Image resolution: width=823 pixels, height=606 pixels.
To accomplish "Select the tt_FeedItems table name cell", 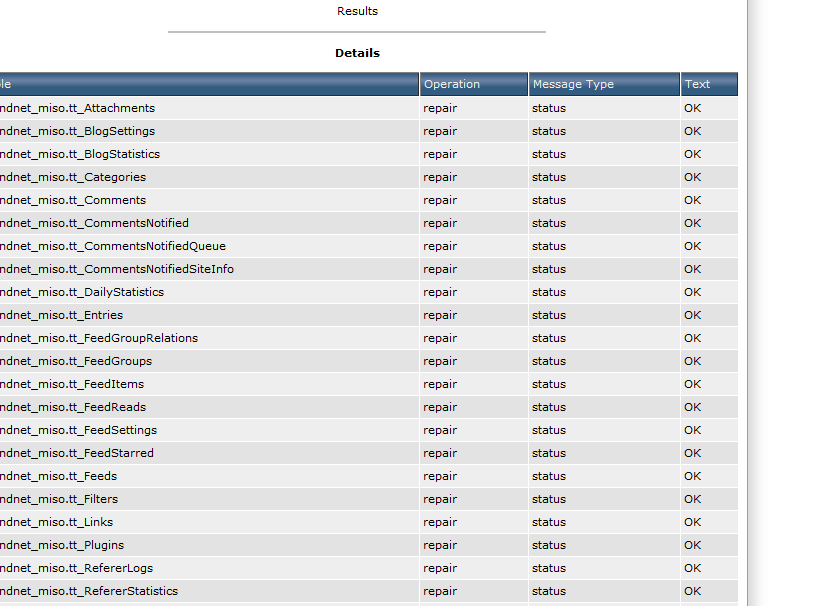I will click(209, 385).
